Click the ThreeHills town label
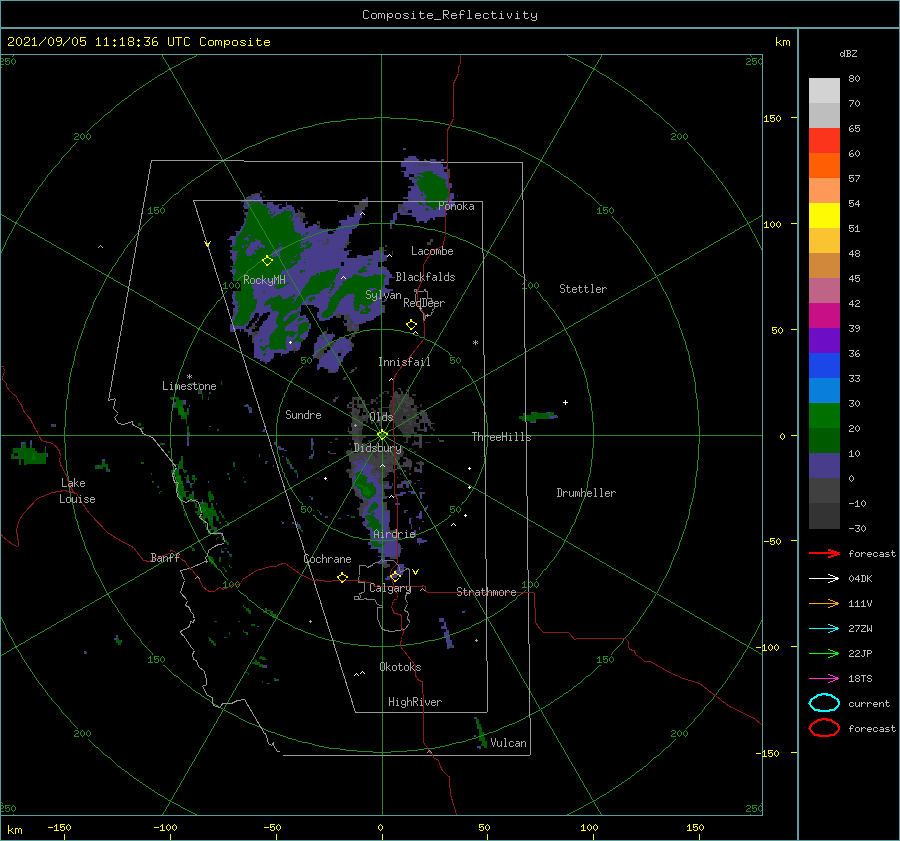 pyautogui.click(x=502, y=437)
